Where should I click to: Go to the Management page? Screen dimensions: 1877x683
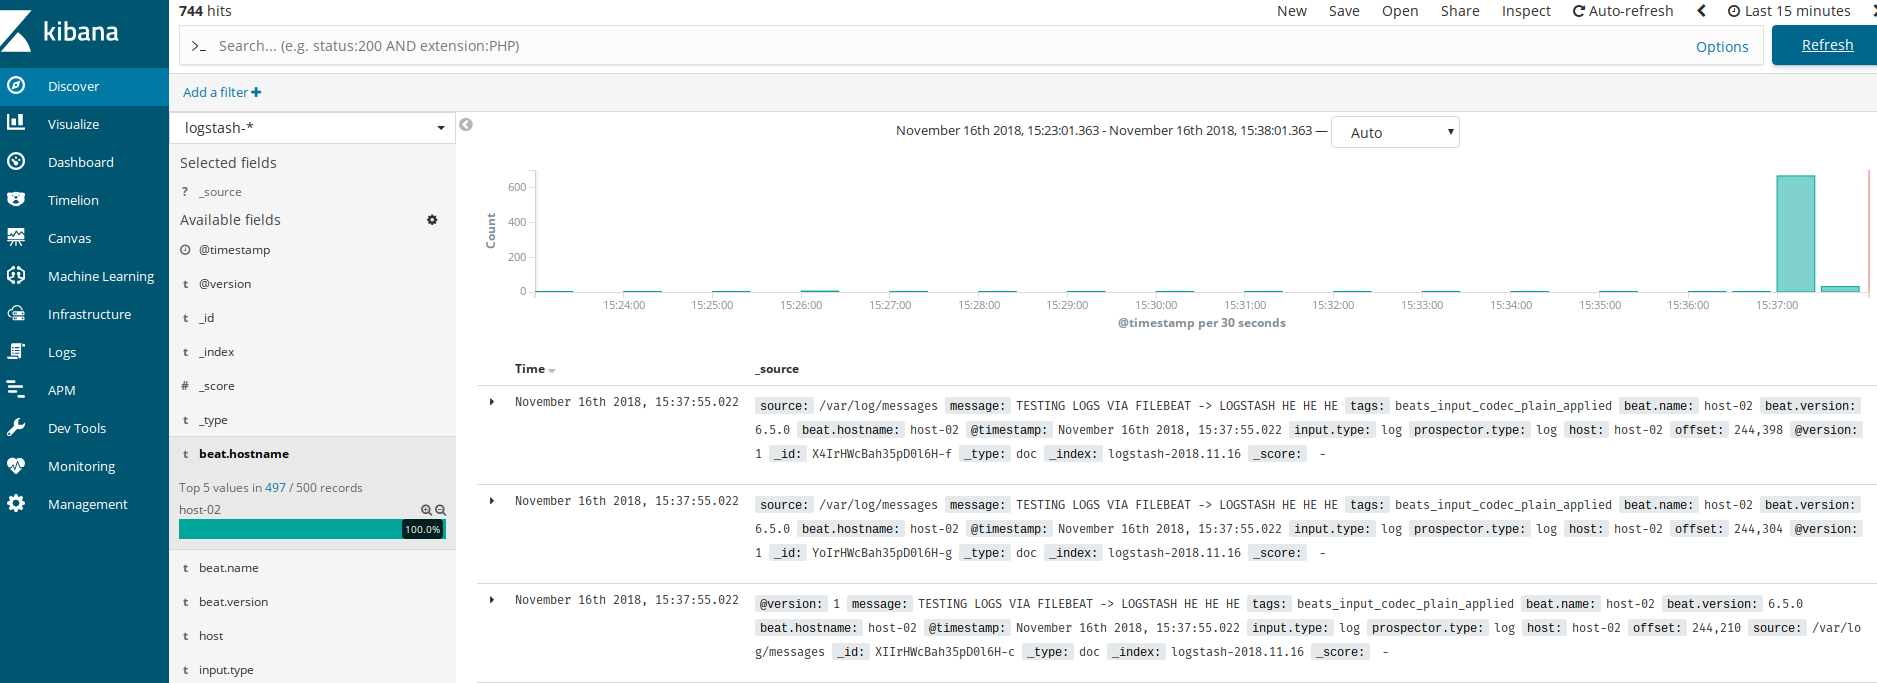pos(84,505)
